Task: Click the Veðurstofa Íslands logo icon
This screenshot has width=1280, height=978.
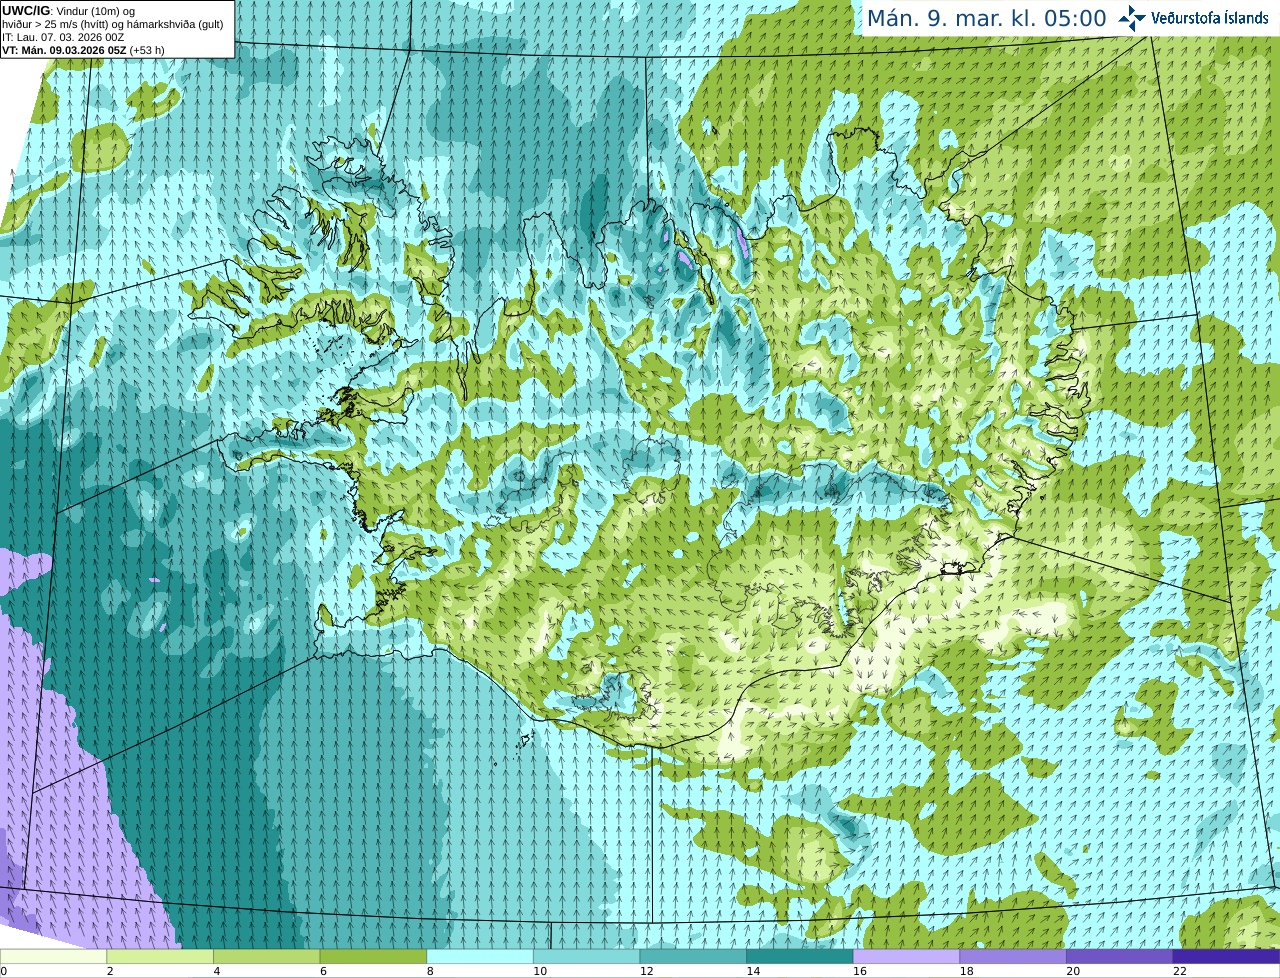Action: click(x=1132, y=18)
